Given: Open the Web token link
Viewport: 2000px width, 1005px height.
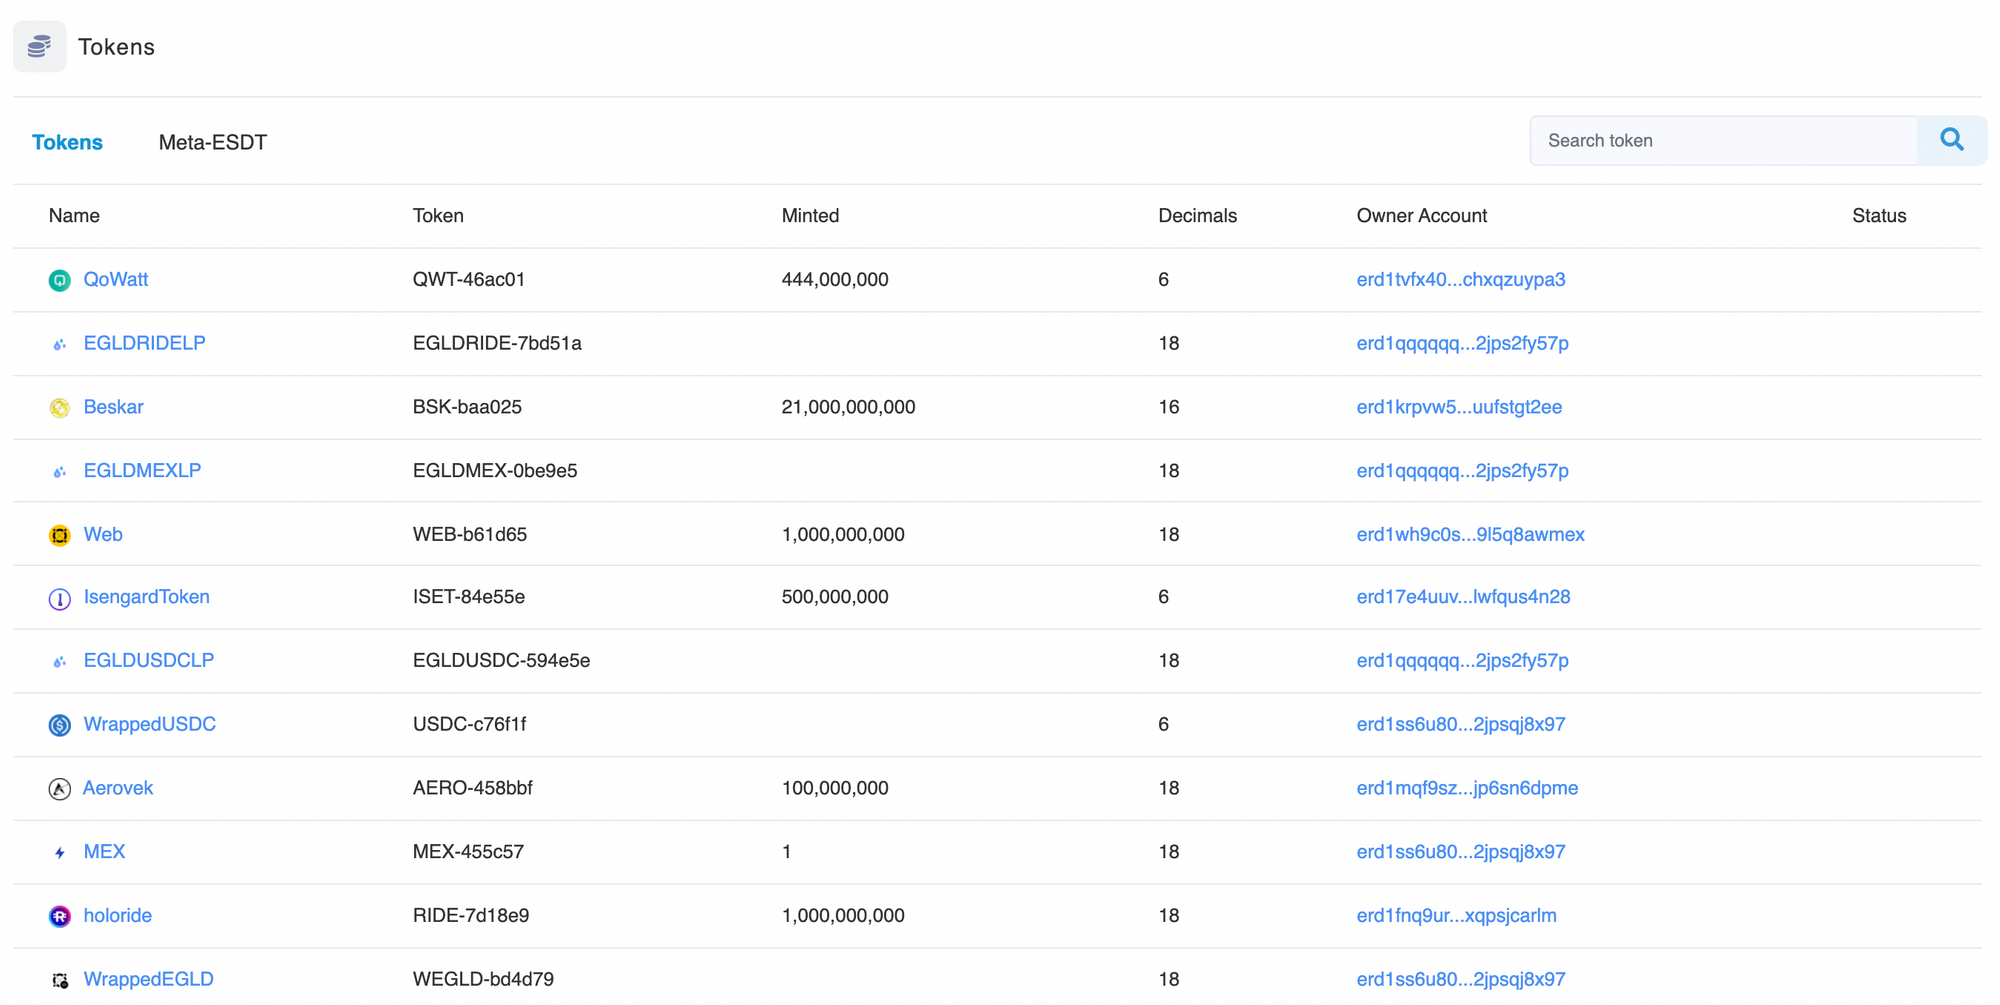Looking at the screenshot, I should click(x=103, y=534).
